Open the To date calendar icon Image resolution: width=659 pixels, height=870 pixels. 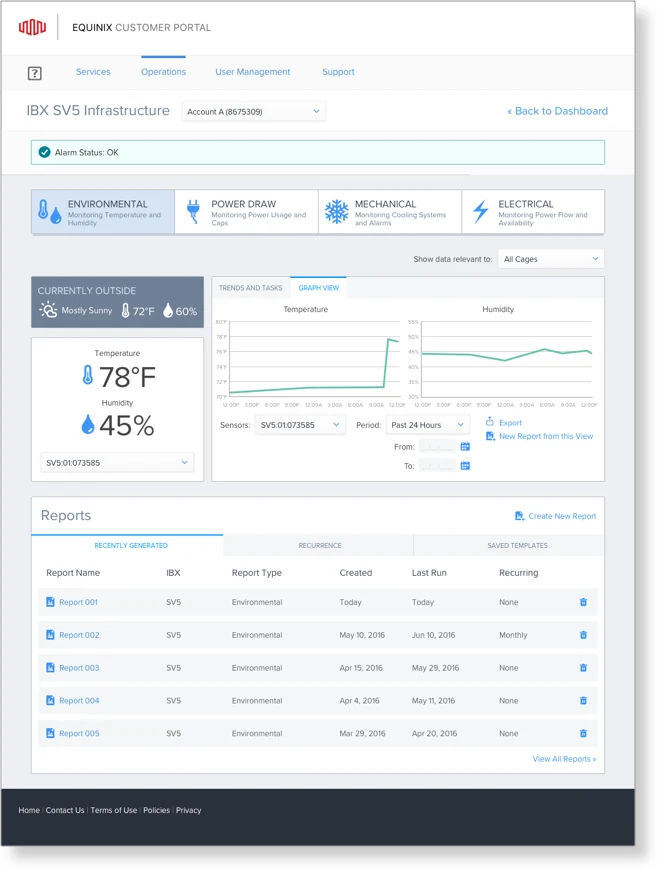click(465, 466)
